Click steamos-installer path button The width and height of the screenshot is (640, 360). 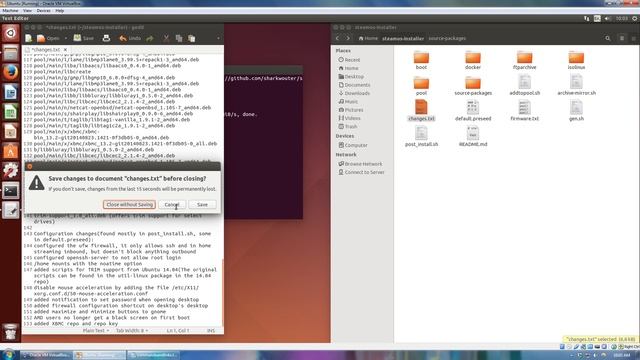[403, 38]
